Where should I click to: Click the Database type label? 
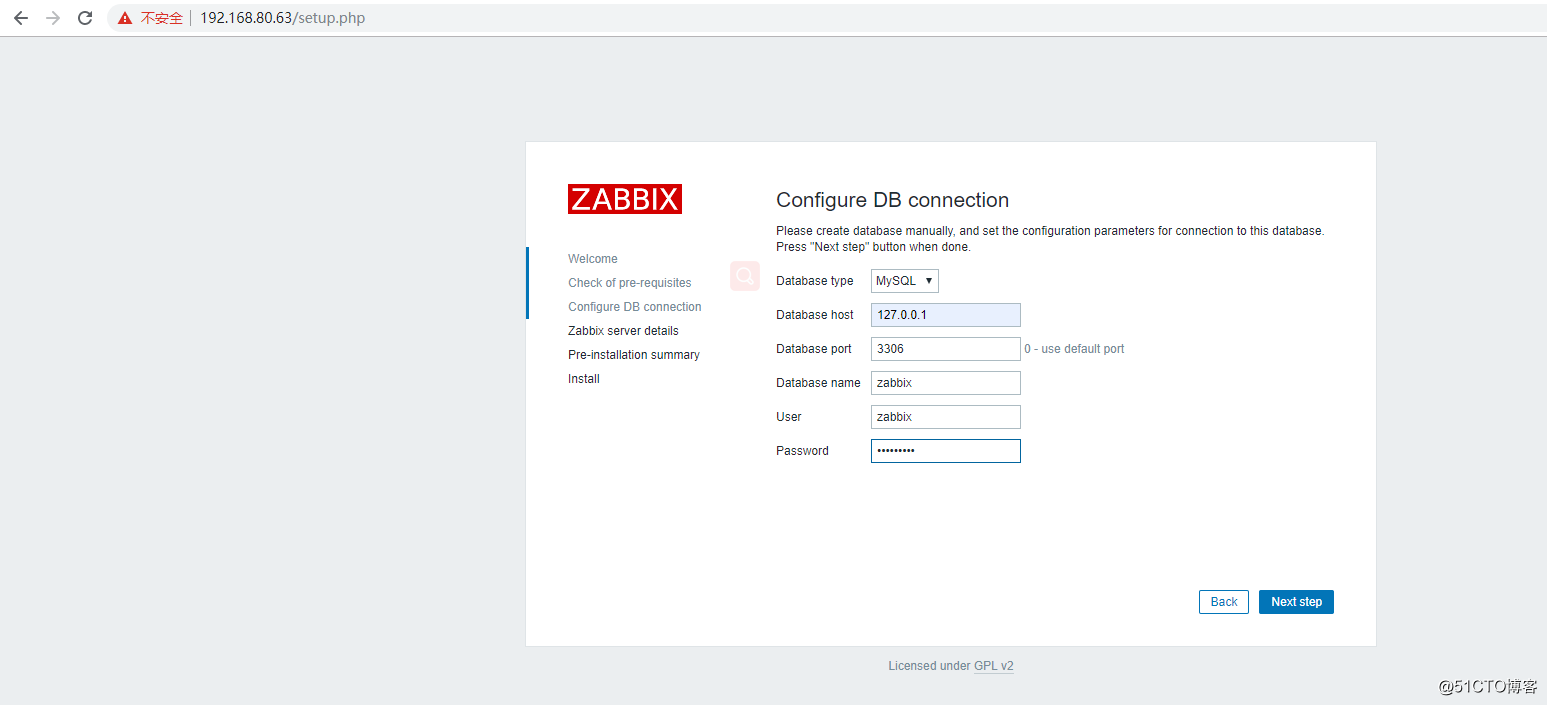click(x=815, y=281)
